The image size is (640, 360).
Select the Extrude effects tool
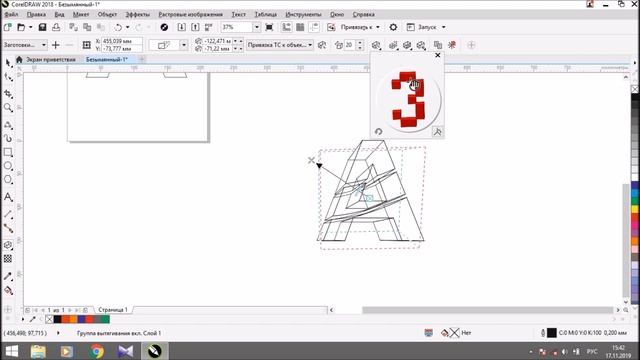tap(8, 245)
